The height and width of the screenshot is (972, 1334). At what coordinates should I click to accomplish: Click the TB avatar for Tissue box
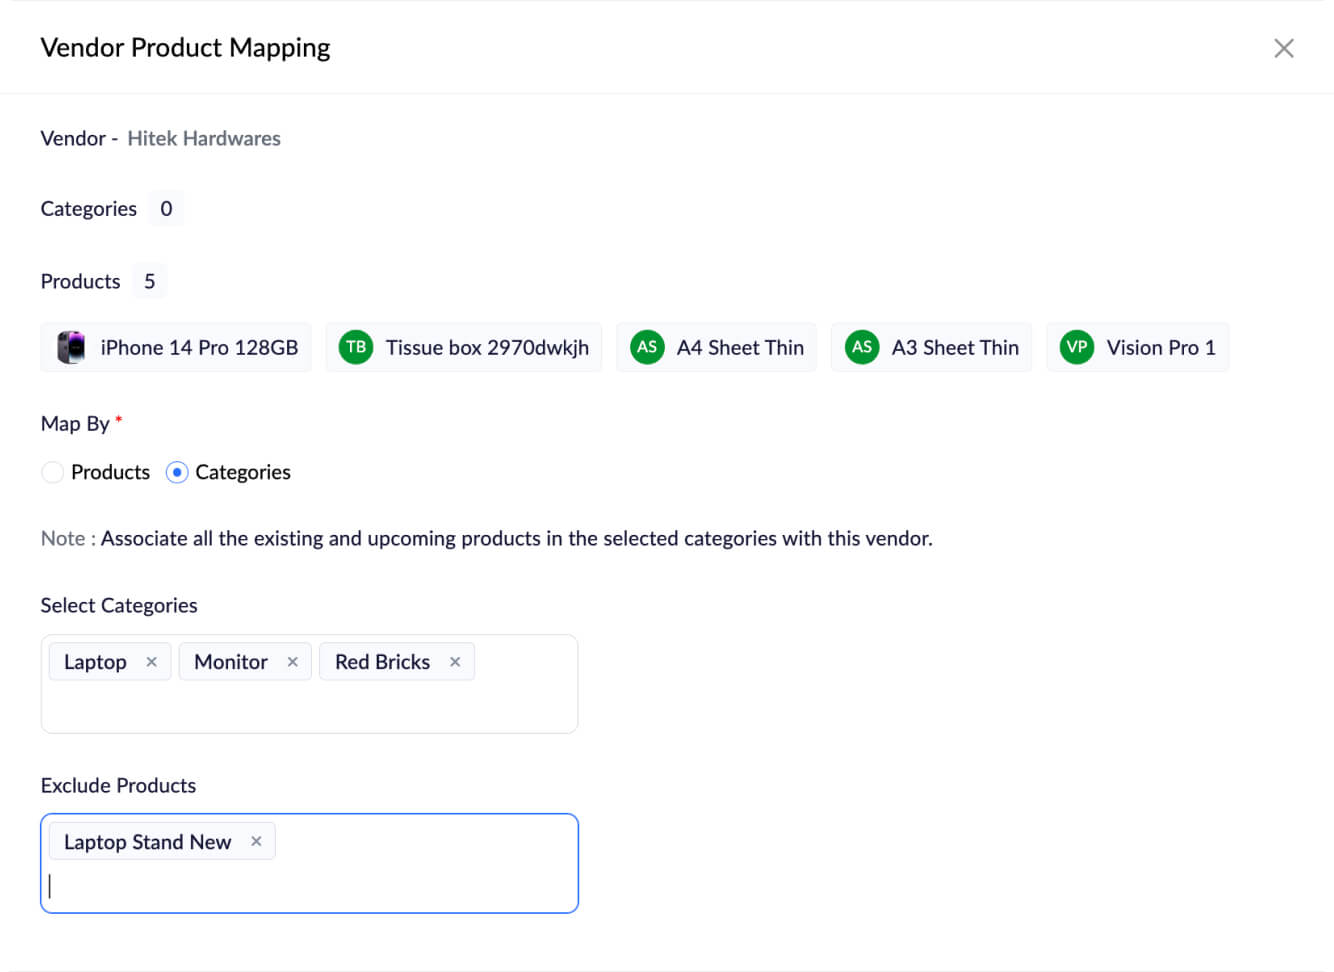pyautogui.click(x=356, y=348)
